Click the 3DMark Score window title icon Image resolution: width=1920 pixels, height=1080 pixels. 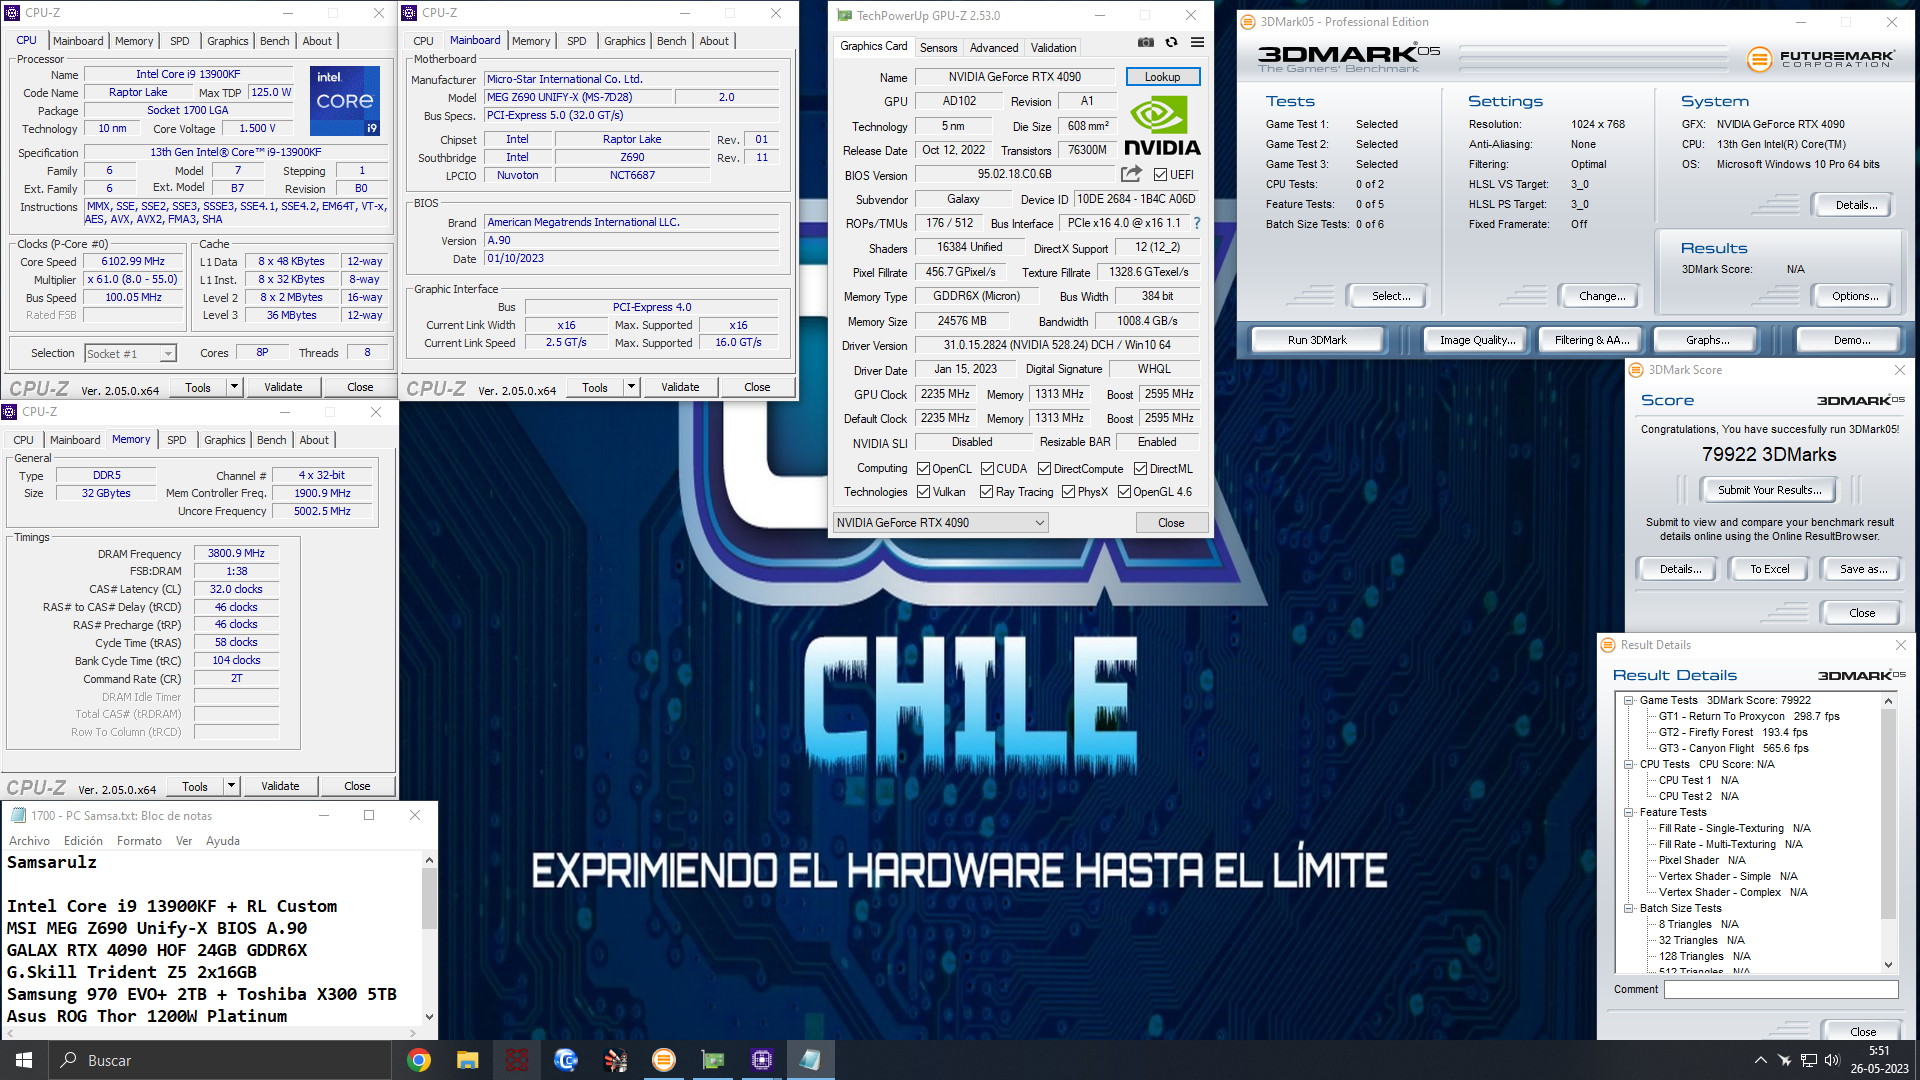(1636, 370)
